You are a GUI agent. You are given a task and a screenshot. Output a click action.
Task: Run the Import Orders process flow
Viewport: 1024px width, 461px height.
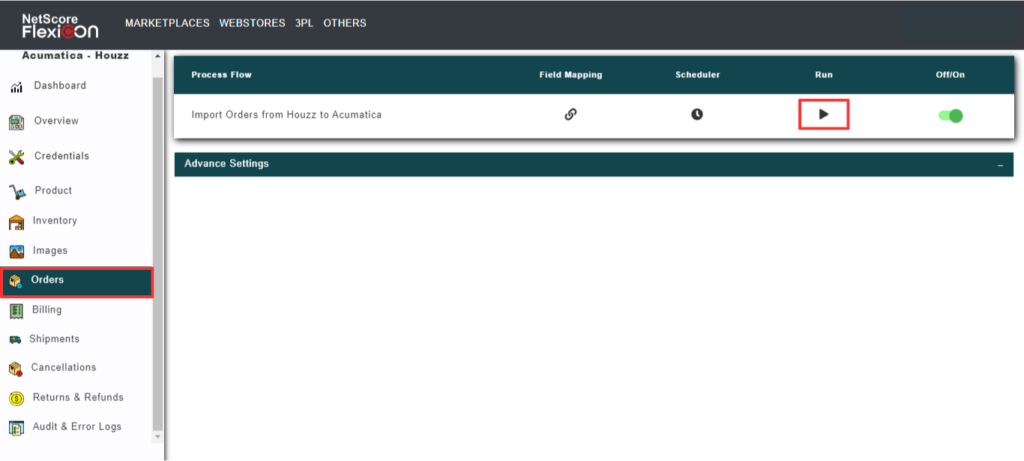[823, 114]
